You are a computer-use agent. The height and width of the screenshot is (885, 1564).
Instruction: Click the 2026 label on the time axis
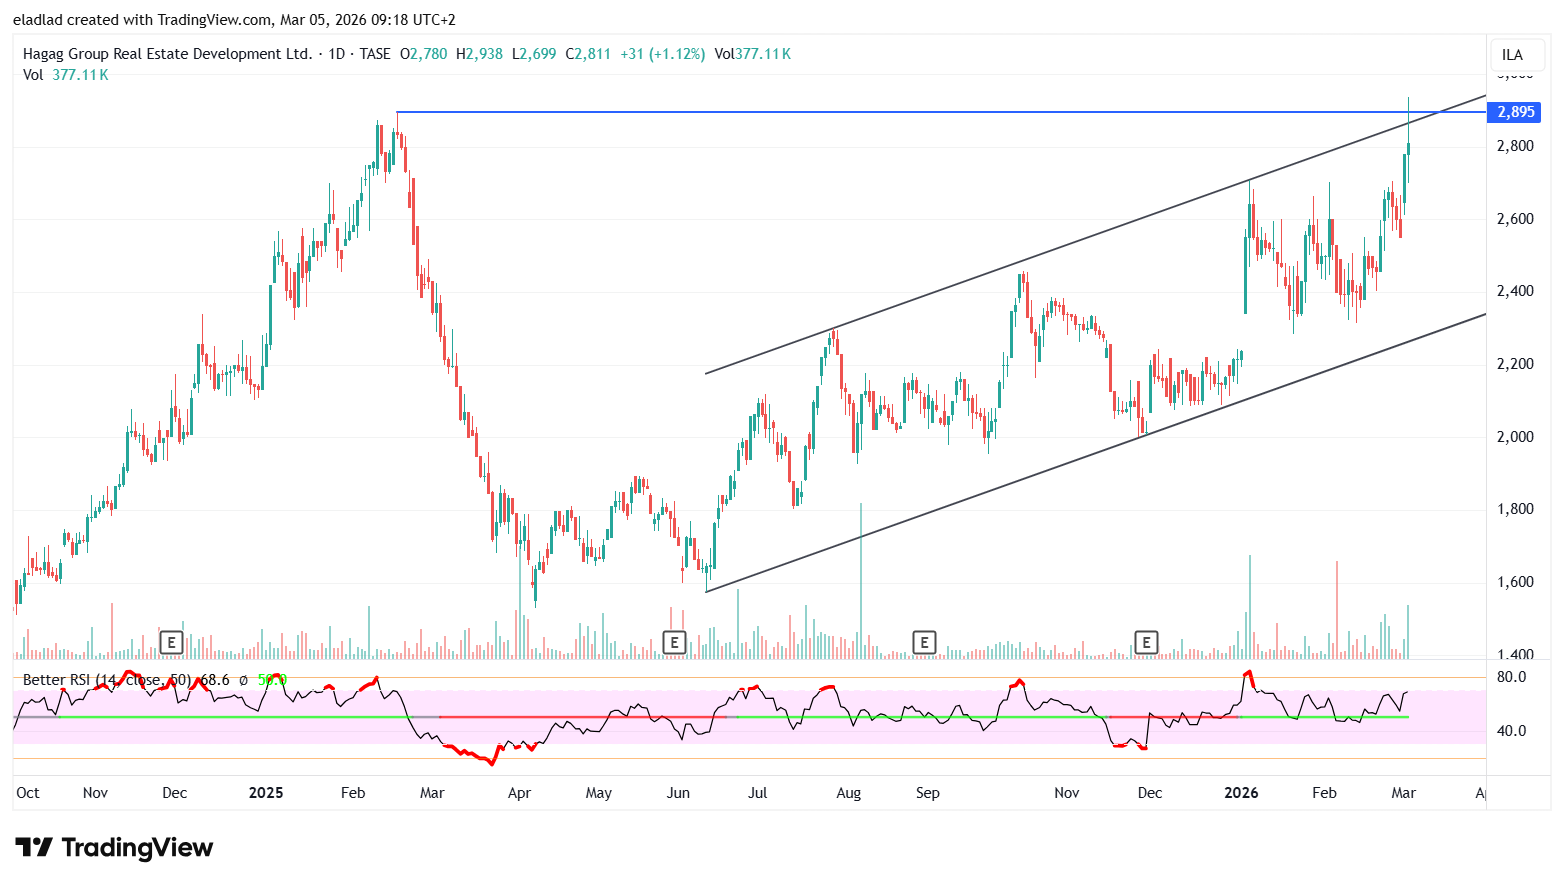pyautogui.click(x=1242, y=793)
